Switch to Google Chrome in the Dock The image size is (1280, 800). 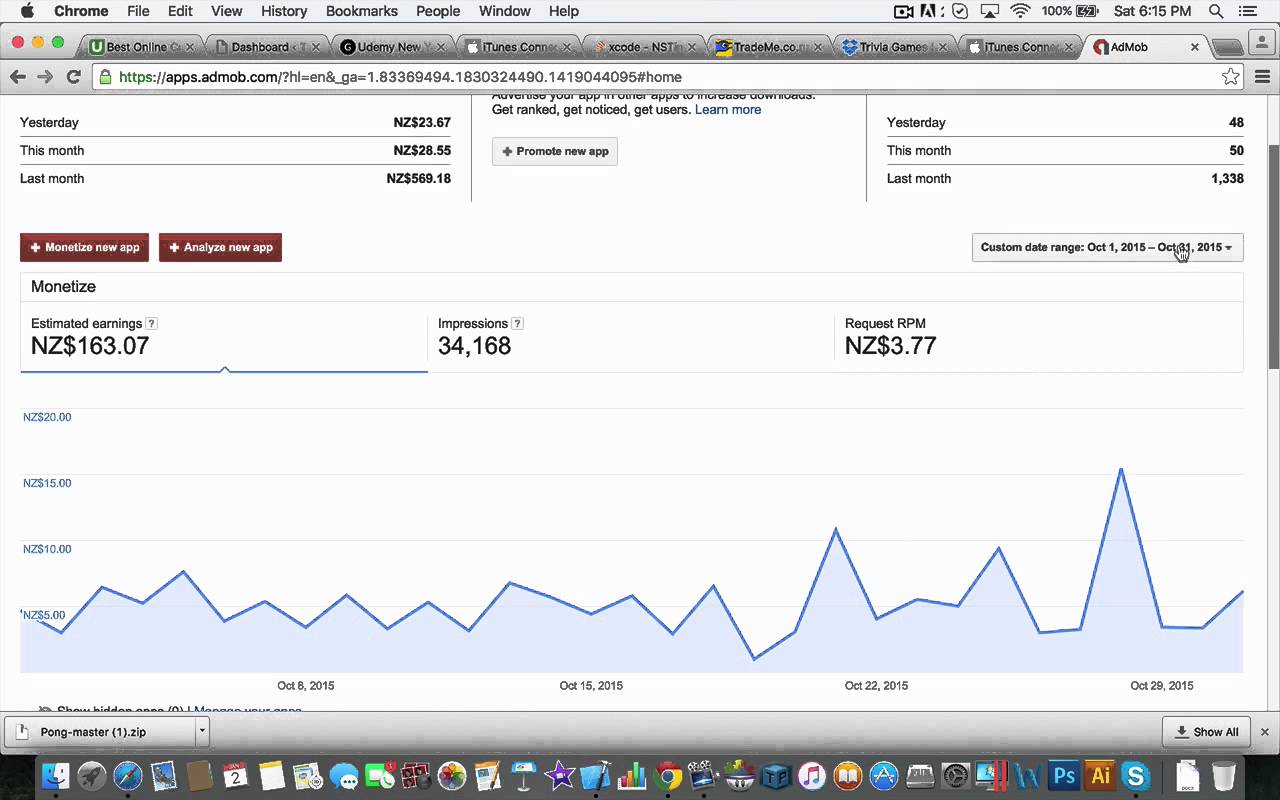[668, 775]
